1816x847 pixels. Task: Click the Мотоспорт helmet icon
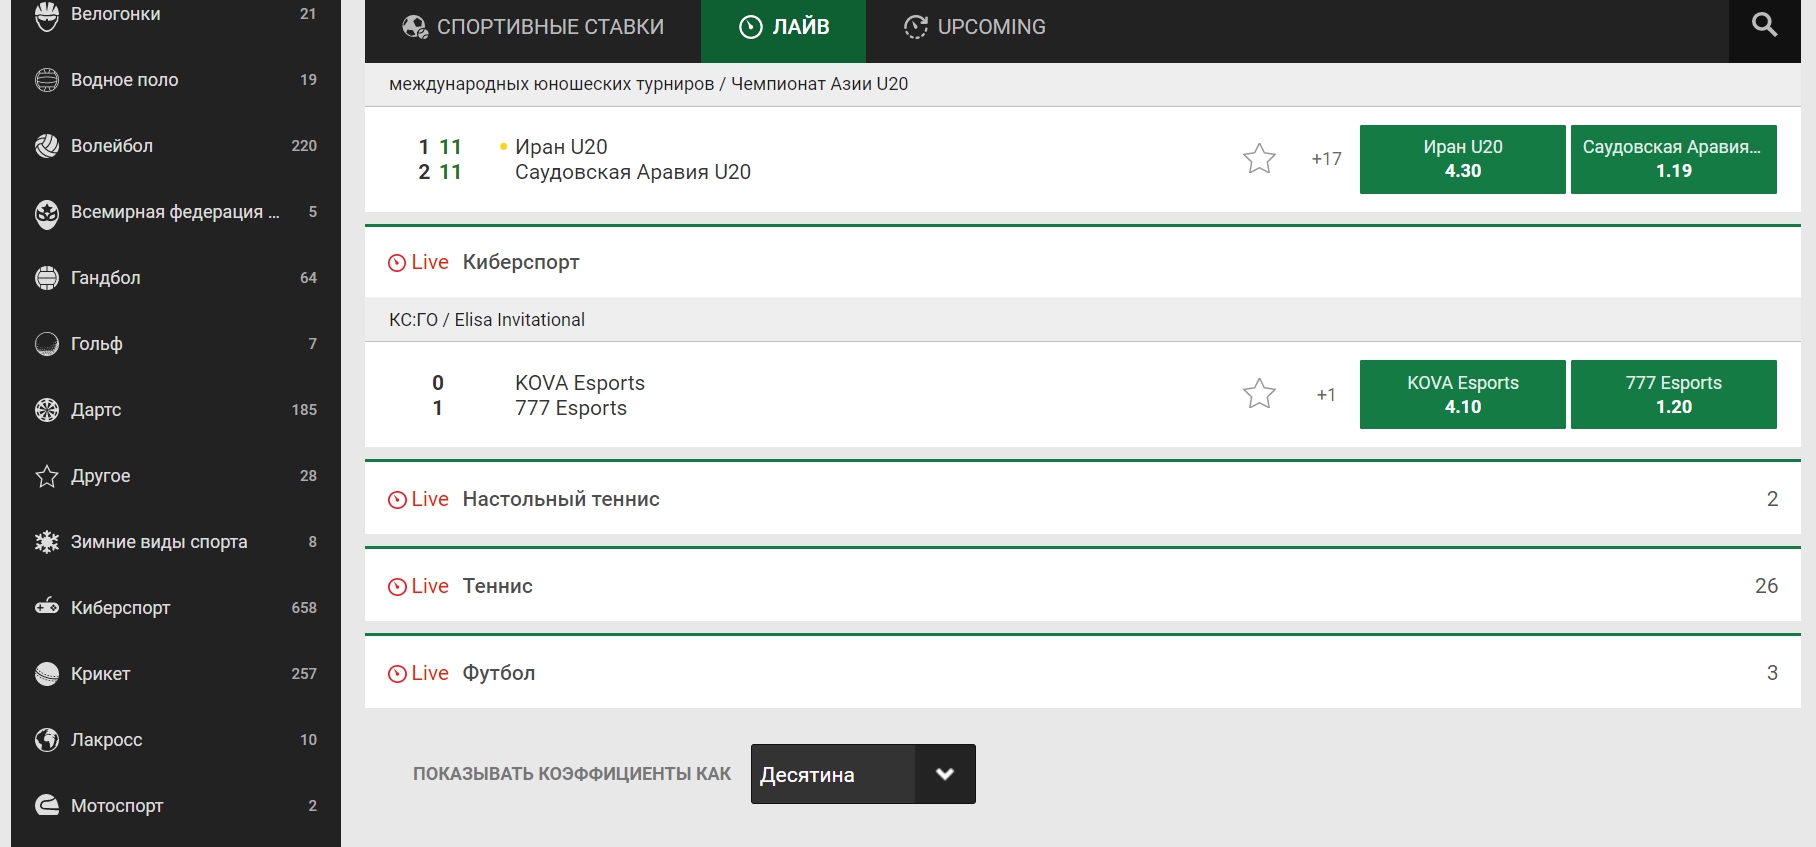click(x=47, y=806)
